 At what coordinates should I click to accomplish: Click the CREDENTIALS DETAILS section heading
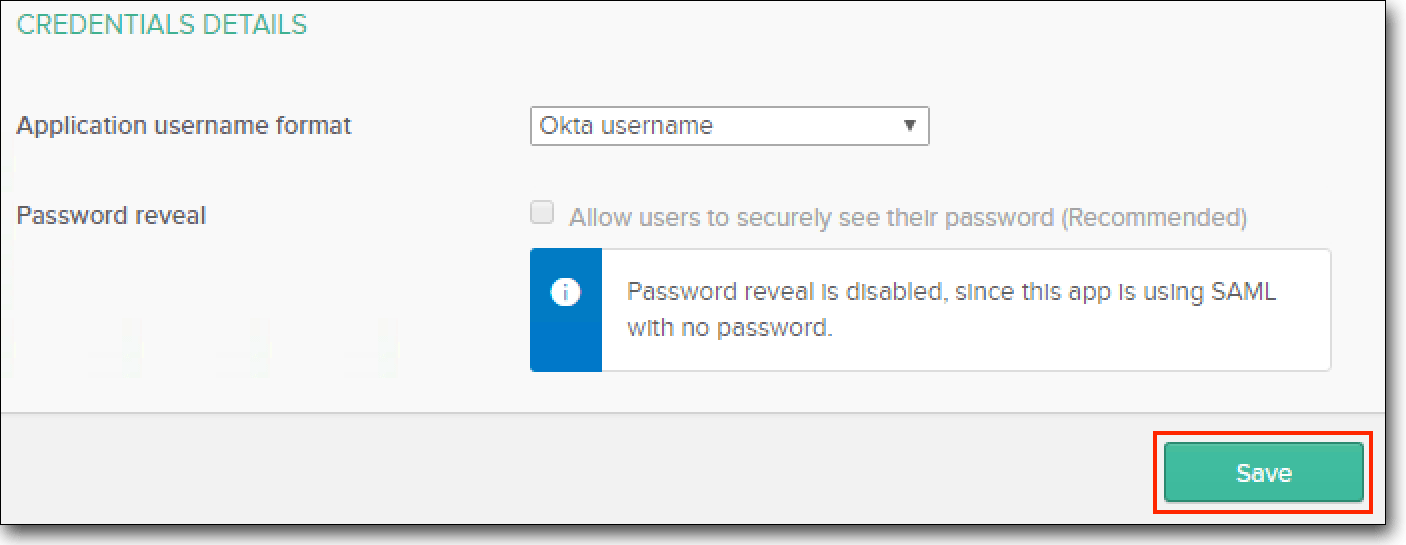pyautogui.click(x=162, y=25)
